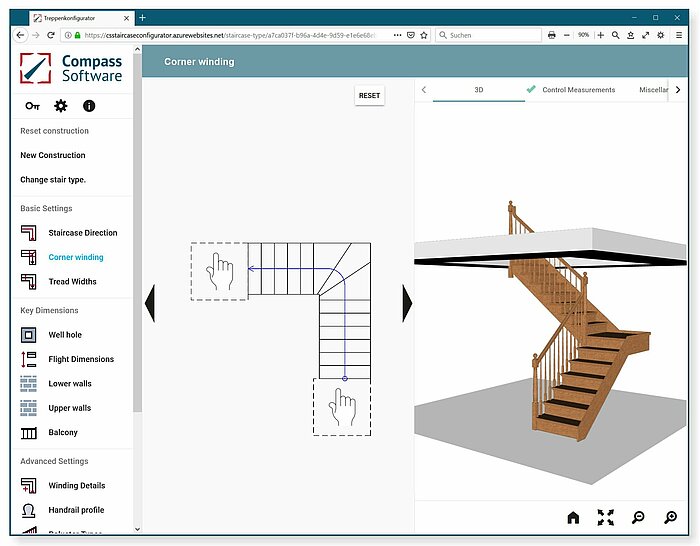This screenshot has width=700, height=546.
Task: Click the Flight Dimensions icon
Action: coord(29,359)
